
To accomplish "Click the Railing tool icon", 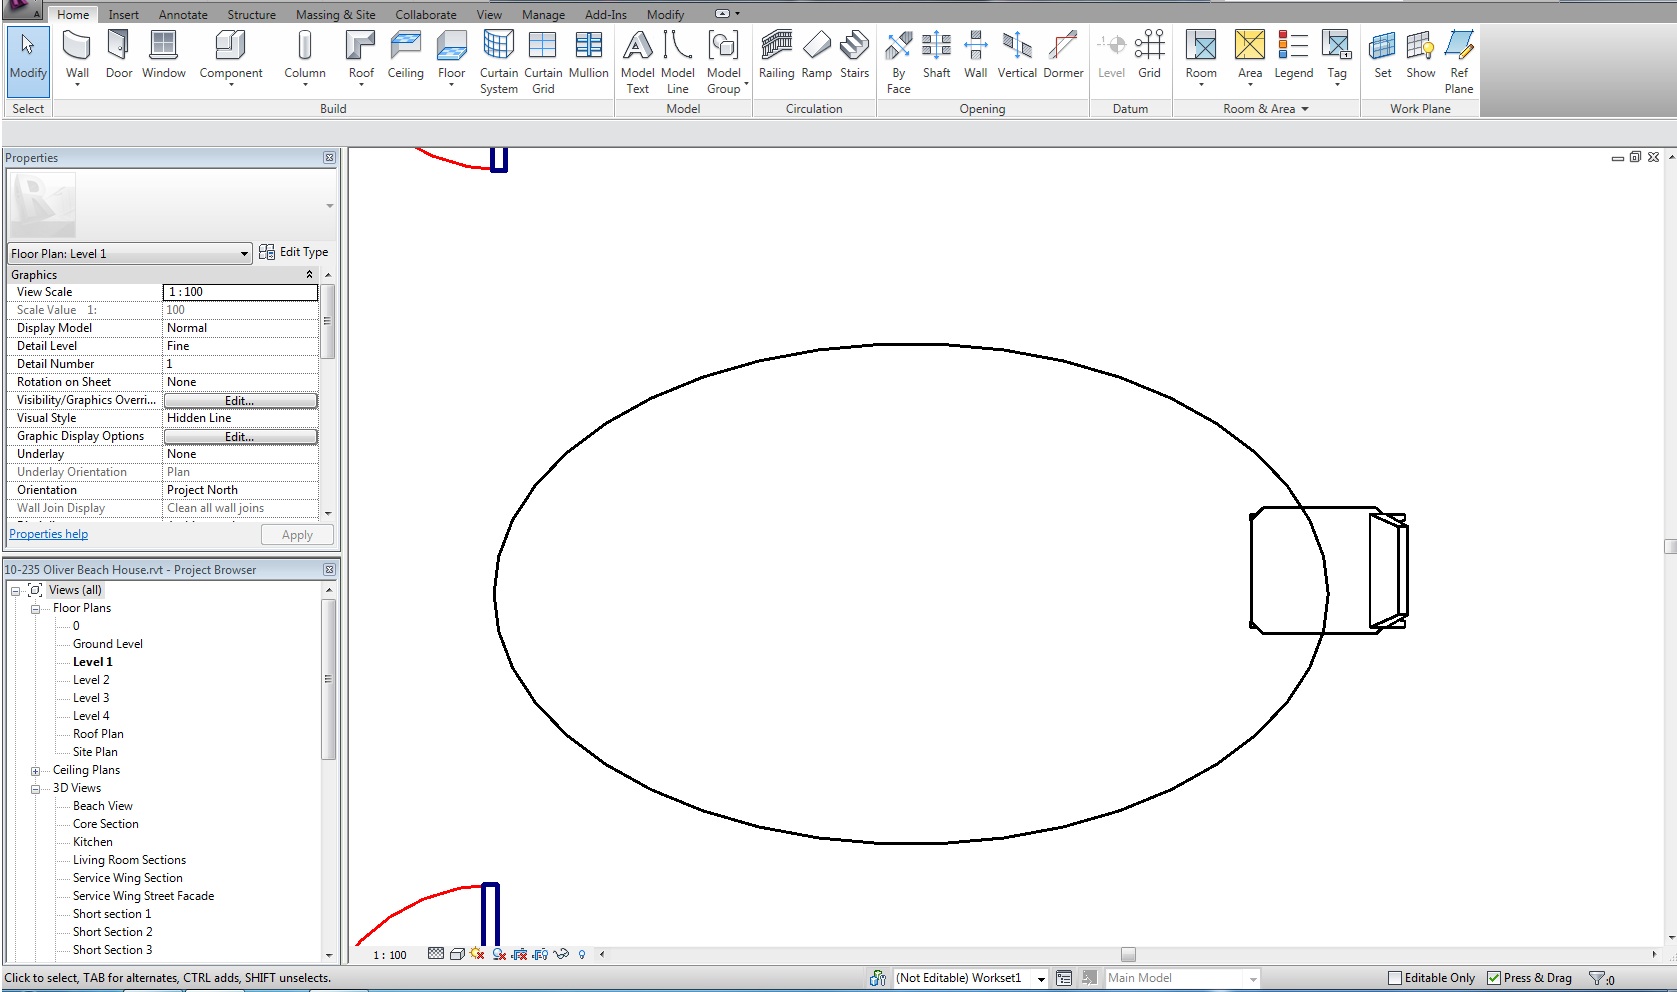I will [776, 55].
